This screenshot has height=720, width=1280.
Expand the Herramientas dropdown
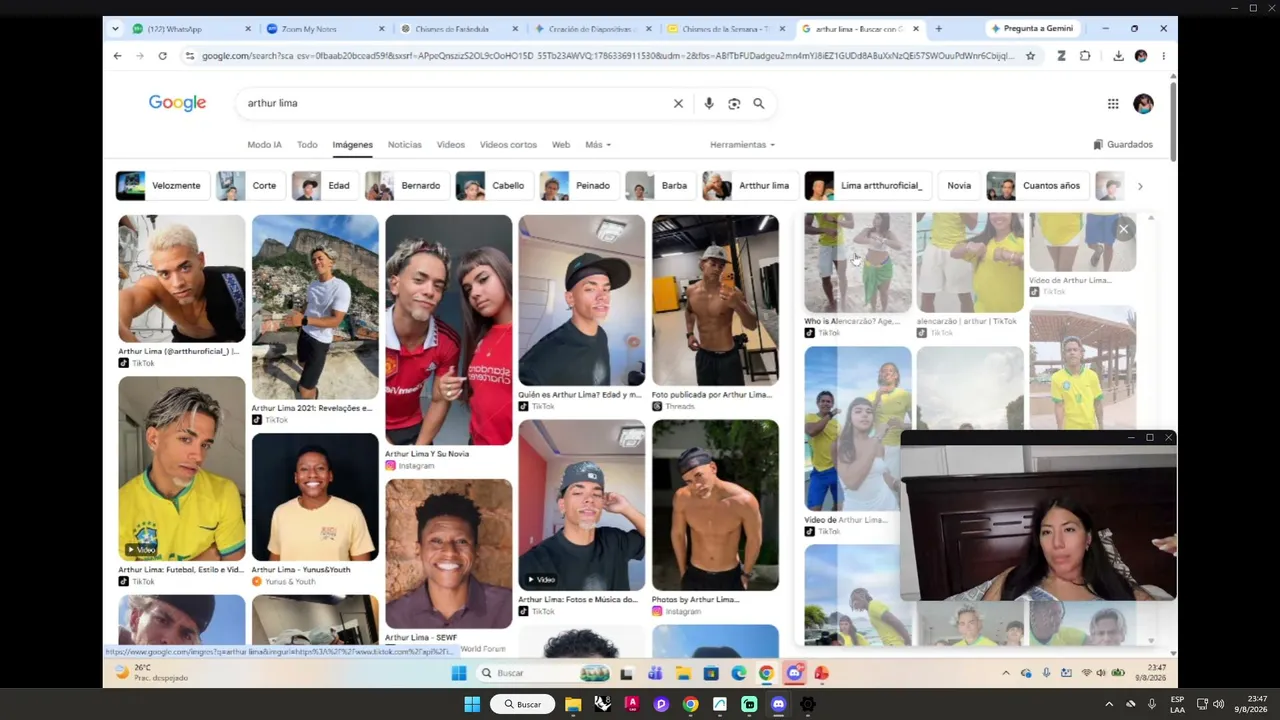[x=742, y=145]
